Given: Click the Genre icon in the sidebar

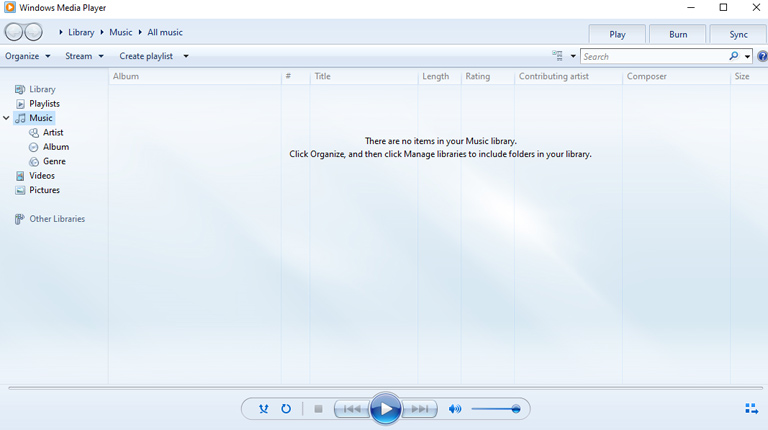Looking at the screenshot, I should pos(34,162).
